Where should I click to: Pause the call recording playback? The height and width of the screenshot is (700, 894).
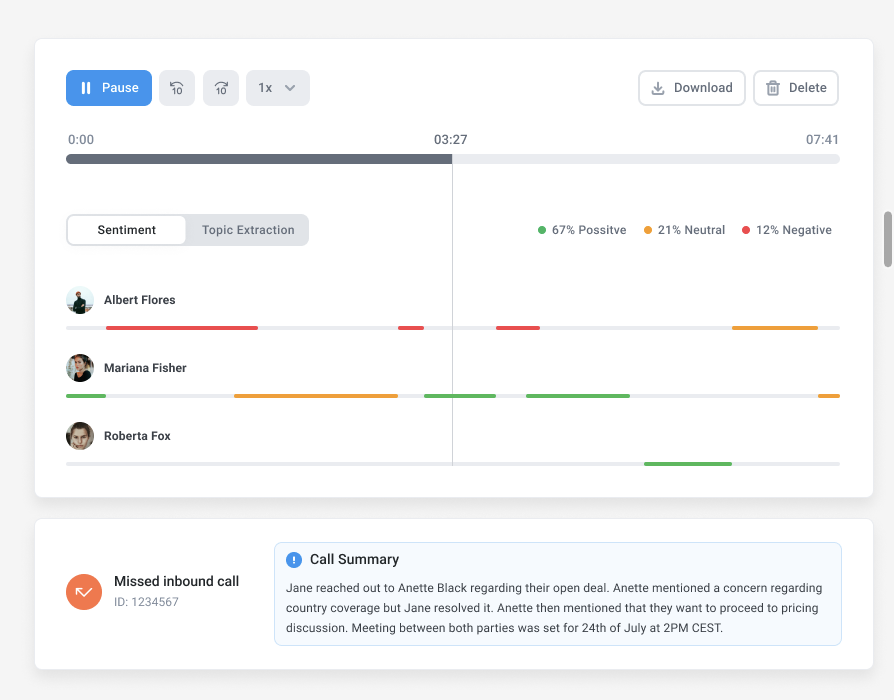[109, 88]
